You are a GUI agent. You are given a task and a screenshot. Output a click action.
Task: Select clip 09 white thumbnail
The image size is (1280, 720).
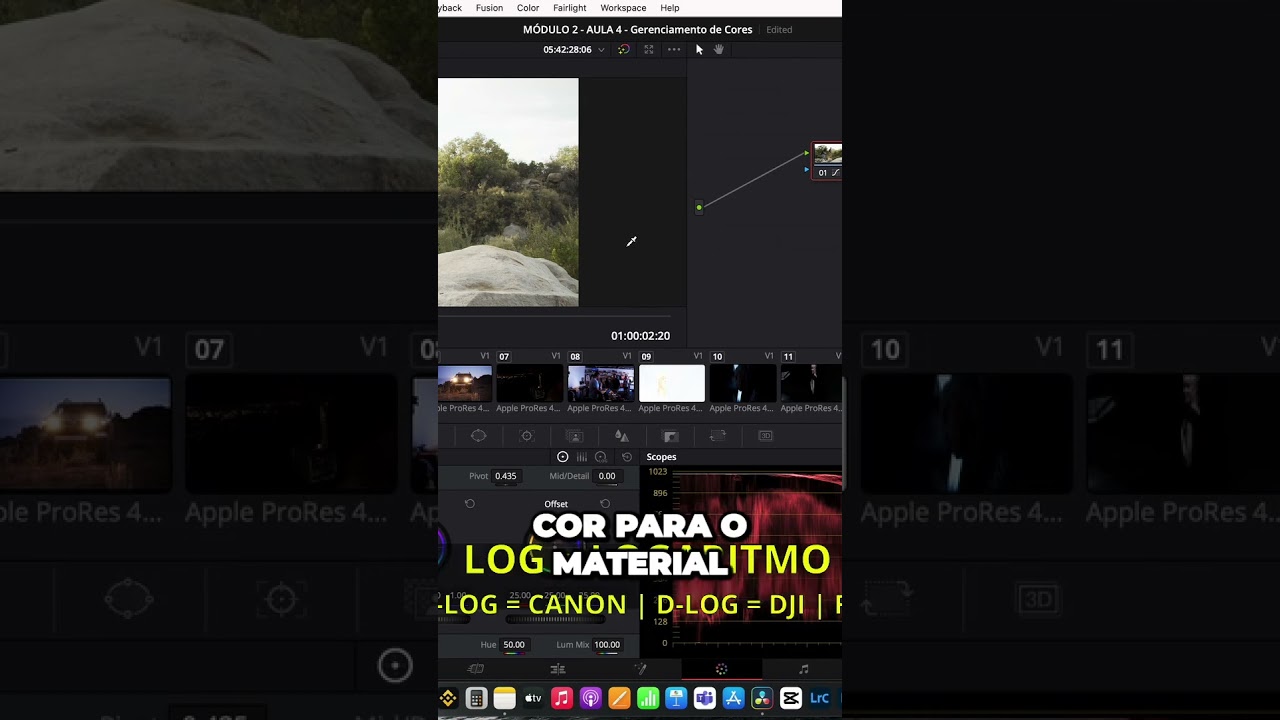[672, 384]
